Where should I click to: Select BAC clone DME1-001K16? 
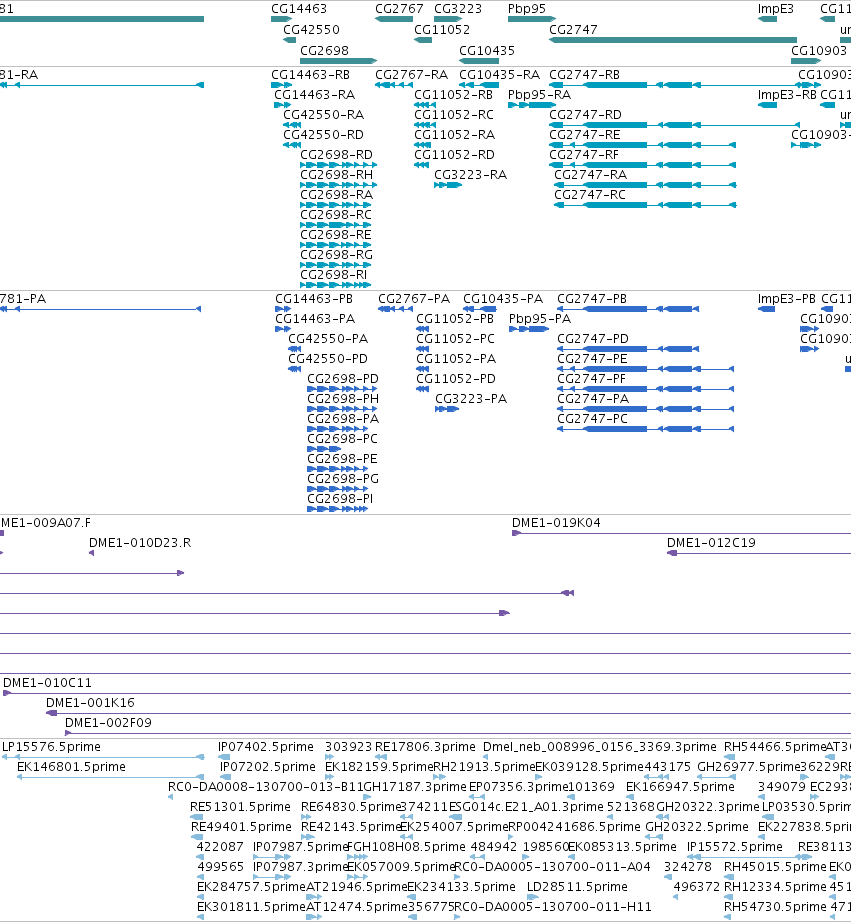click(x=90, y=703)
